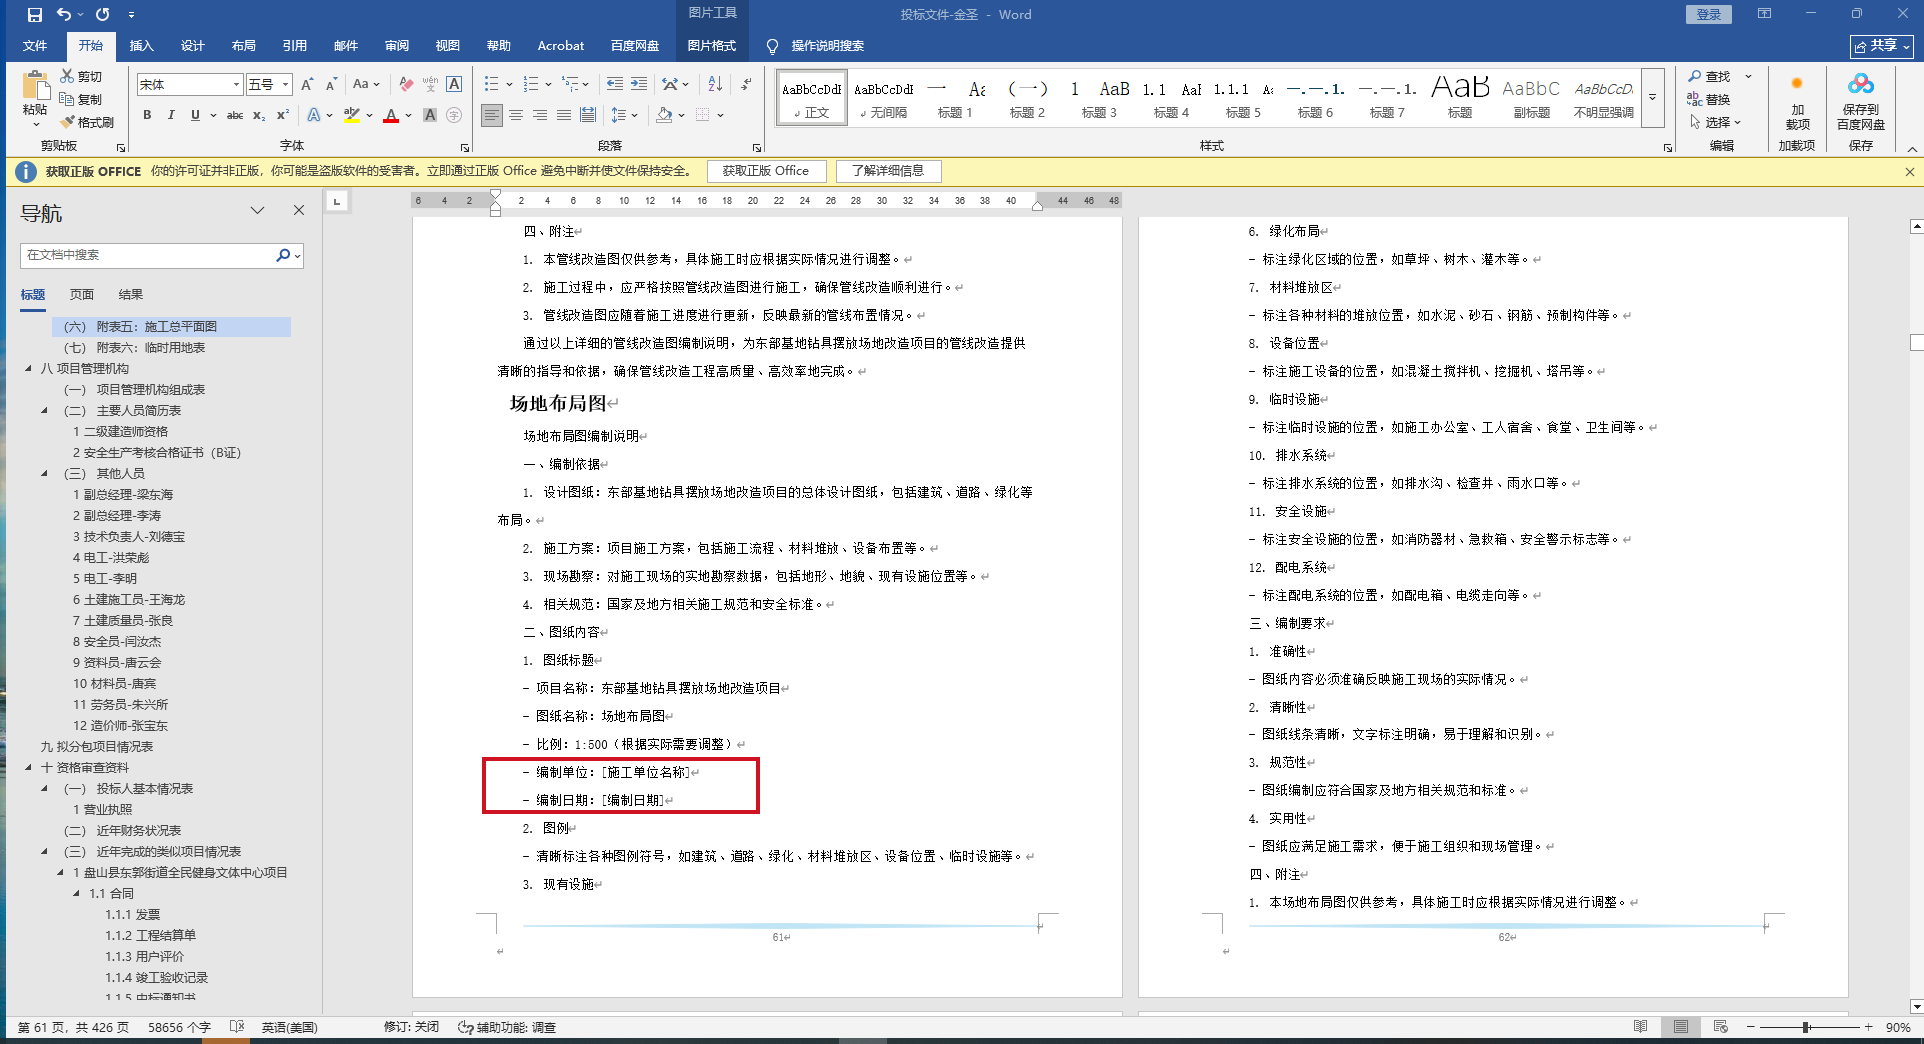1924x1044 pixels.
Task: Click the 了解详细信息 button
Action: pyautogui.click(x=887, y=172)
